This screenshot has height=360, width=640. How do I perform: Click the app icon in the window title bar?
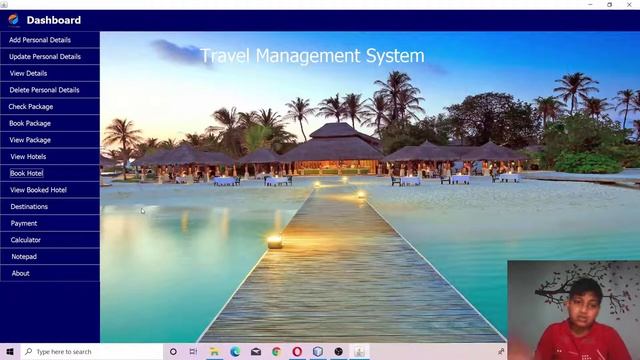coord(4,4)
